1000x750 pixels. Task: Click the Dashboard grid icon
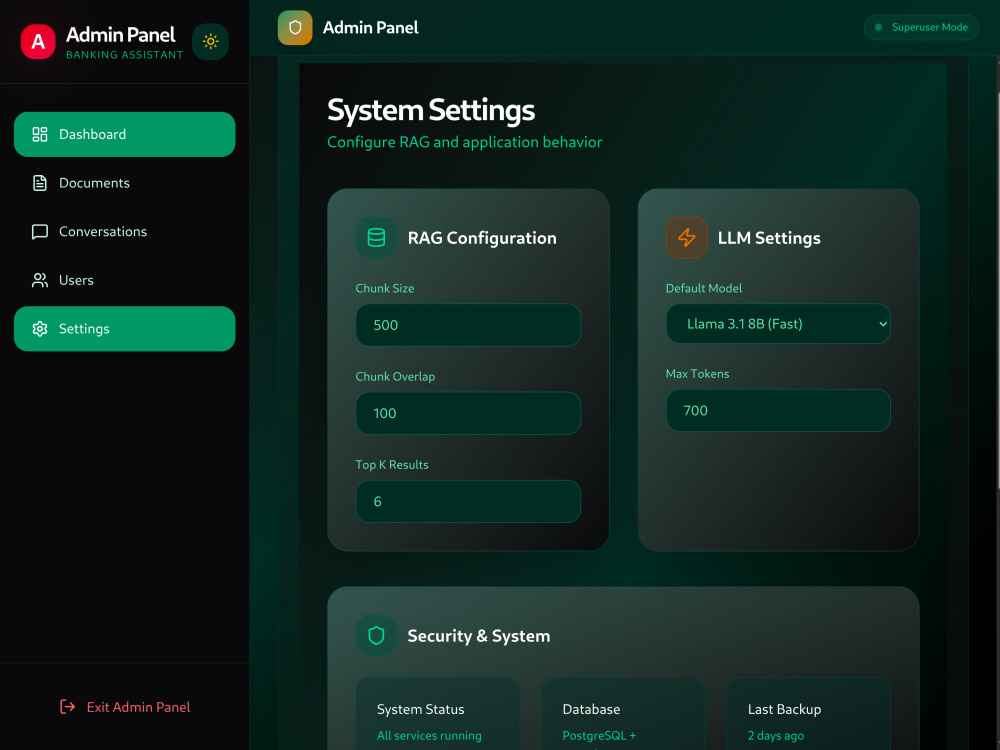click(x=40, y=134)
